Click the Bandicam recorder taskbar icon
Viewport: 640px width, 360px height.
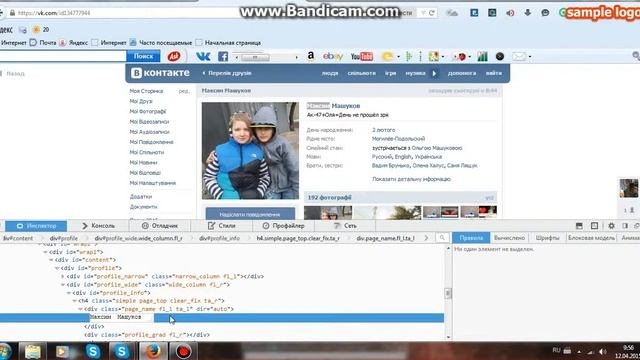(x=183, y=351)
